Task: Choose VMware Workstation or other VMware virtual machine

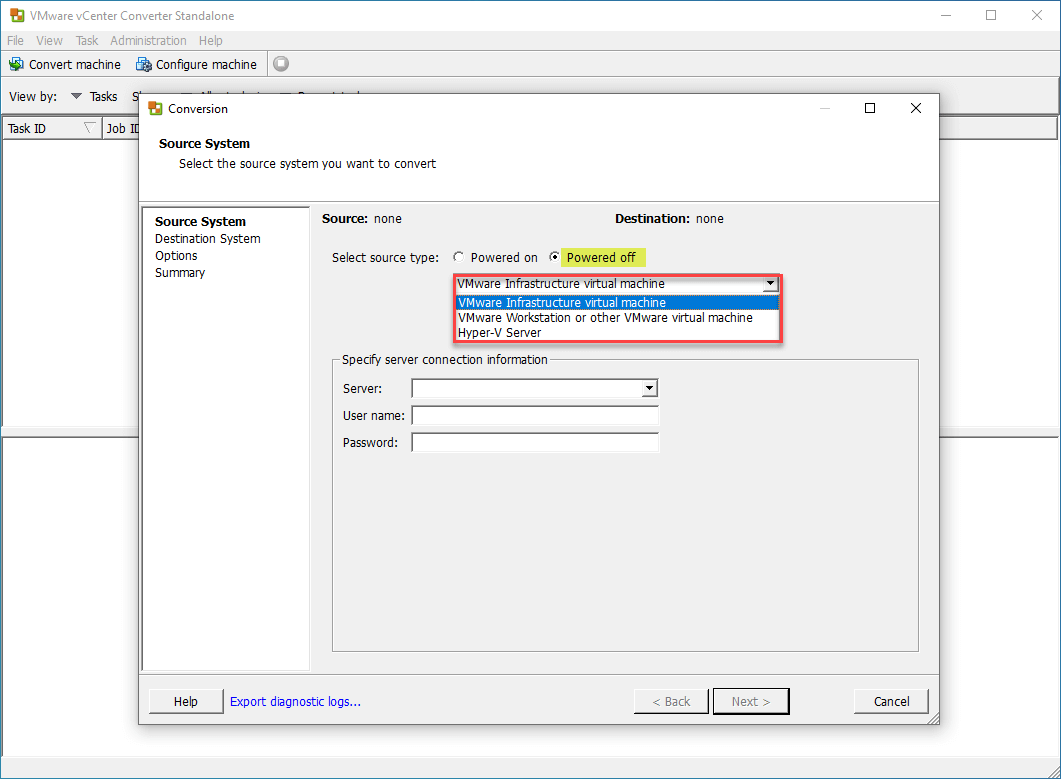Action: (x=605, y=318)
